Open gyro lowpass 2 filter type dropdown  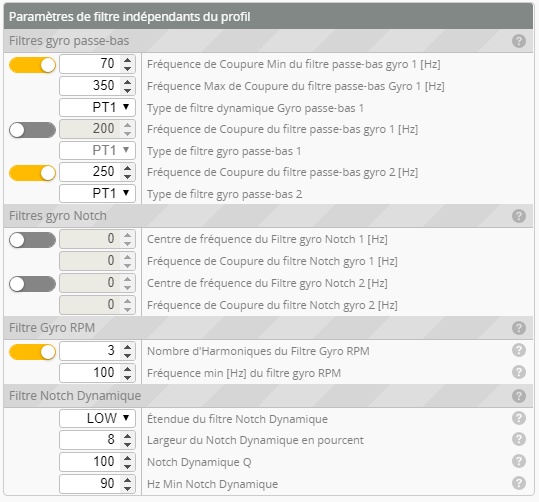click(97, 193)
